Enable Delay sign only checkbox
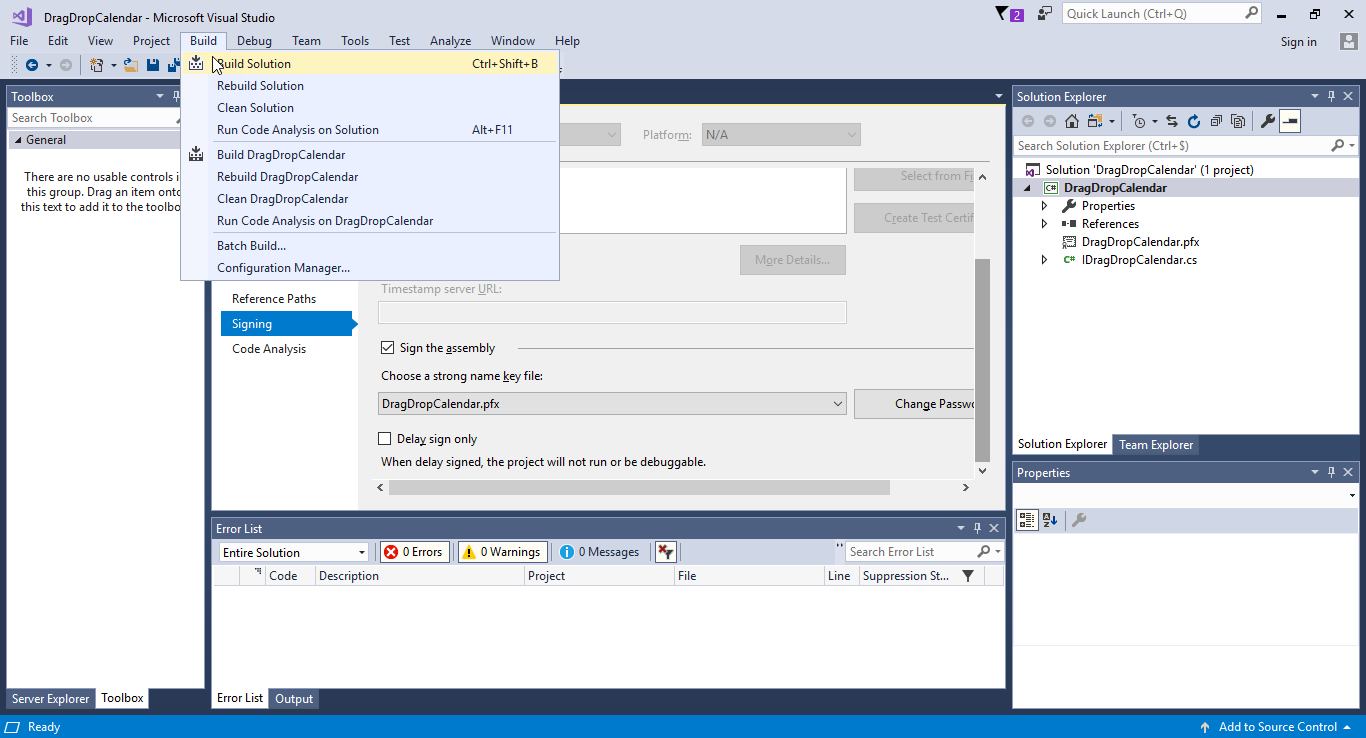1366x738 pixels. point(385,439)
